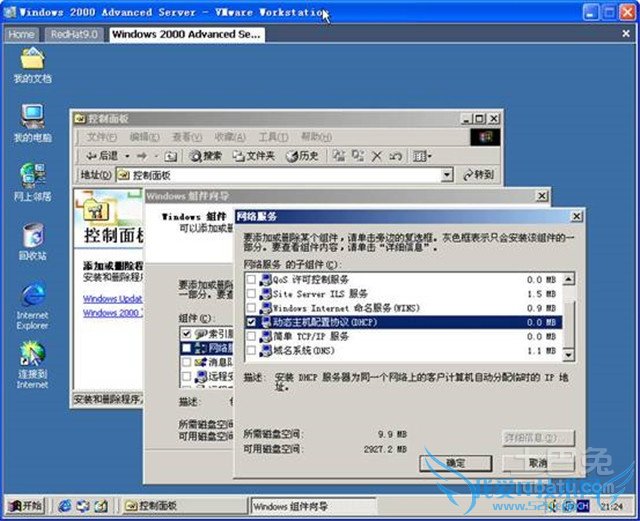Screen dimensions: 640x521
Task: Select the Network Neighborhood desktop icon
Action: pos(32,183)
